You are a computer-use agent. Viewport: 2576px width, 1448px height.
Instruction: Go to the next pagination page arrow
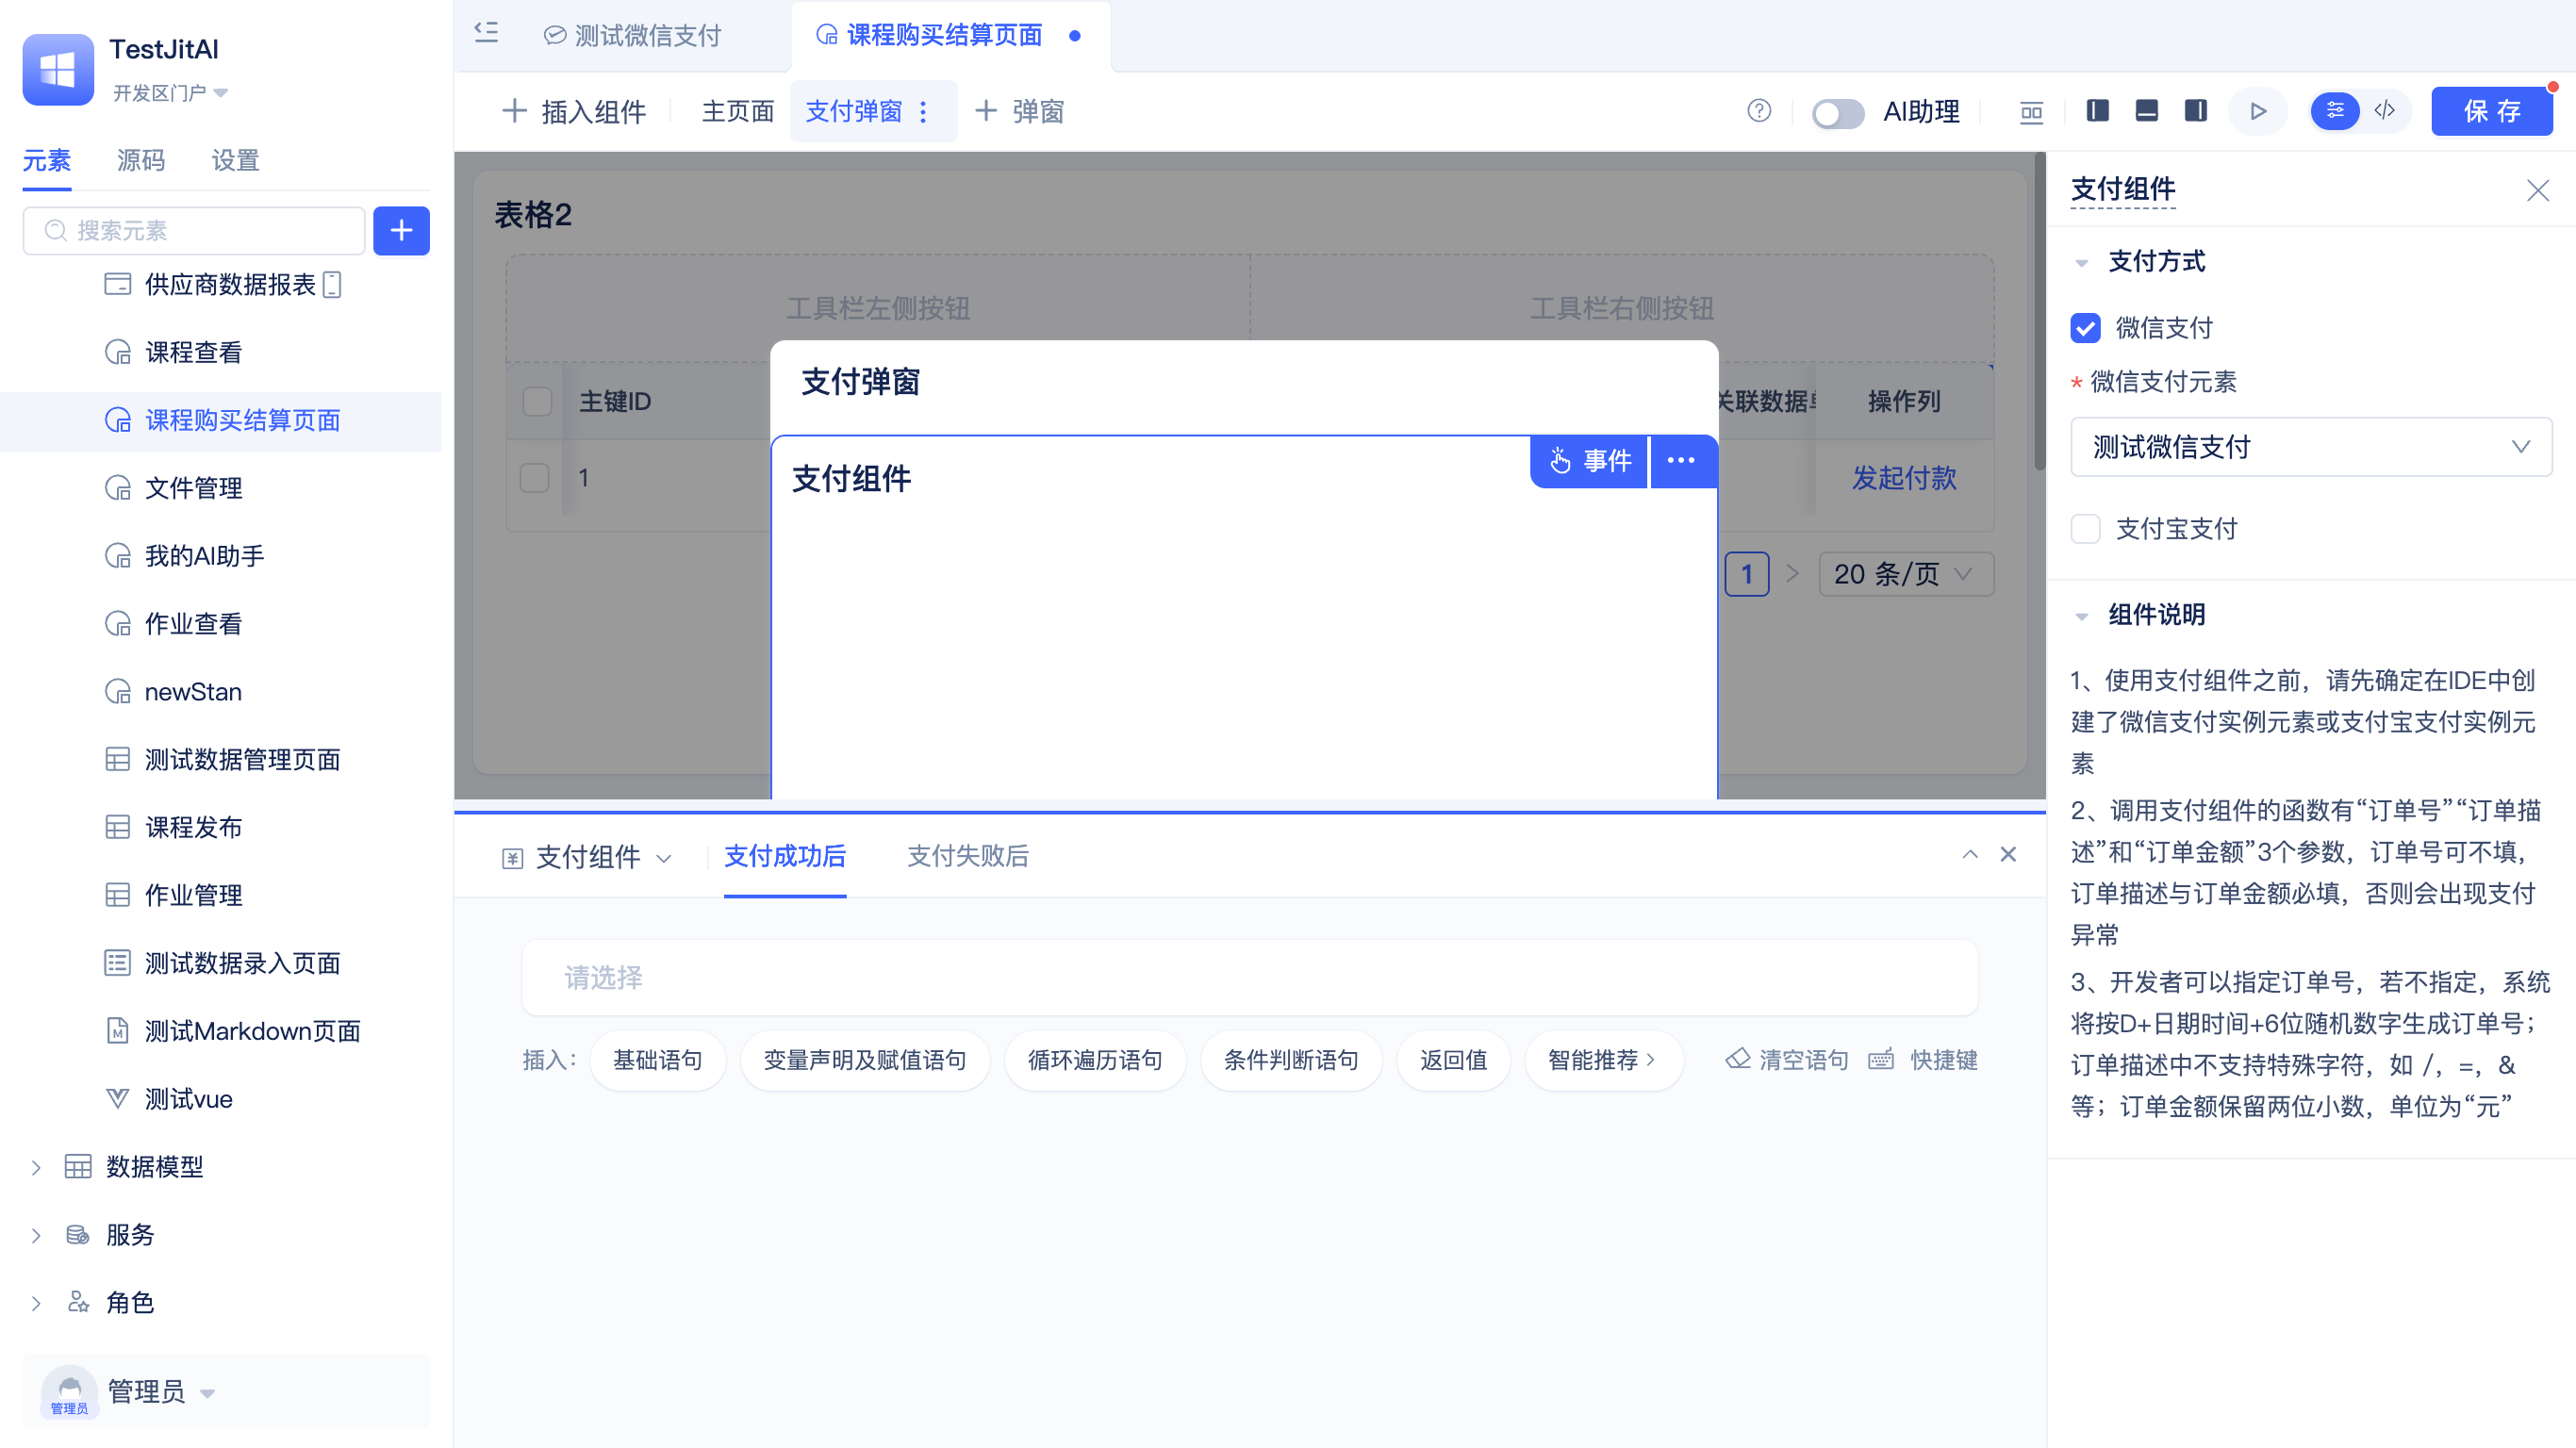(x=1793, y=574)
